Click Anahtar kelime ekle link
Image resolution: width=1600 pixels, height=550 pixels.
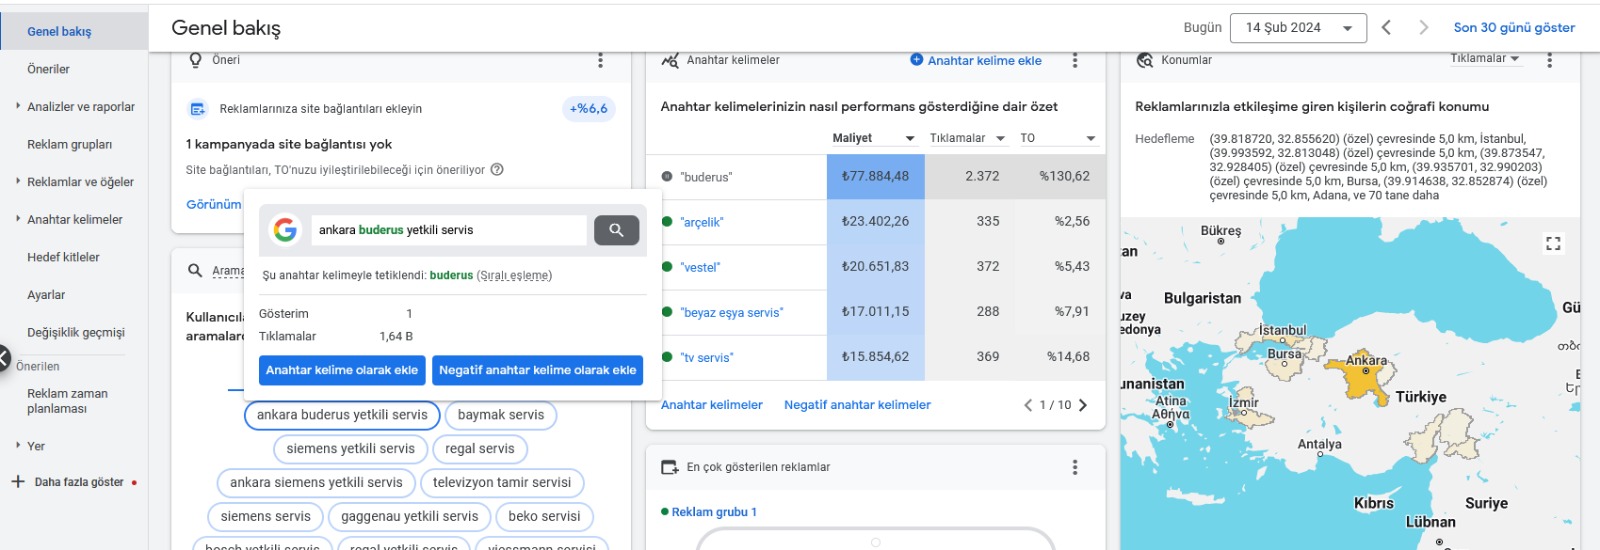[x=984, y=61]
